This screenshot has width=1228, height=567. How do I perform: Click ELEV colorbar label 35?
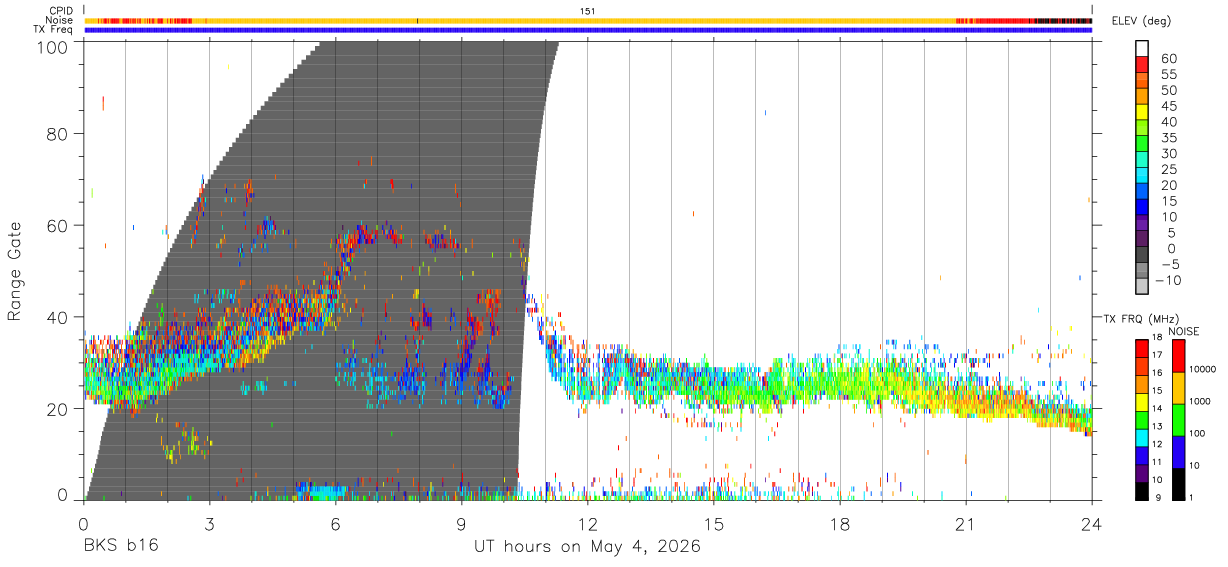pos(1168,138)
